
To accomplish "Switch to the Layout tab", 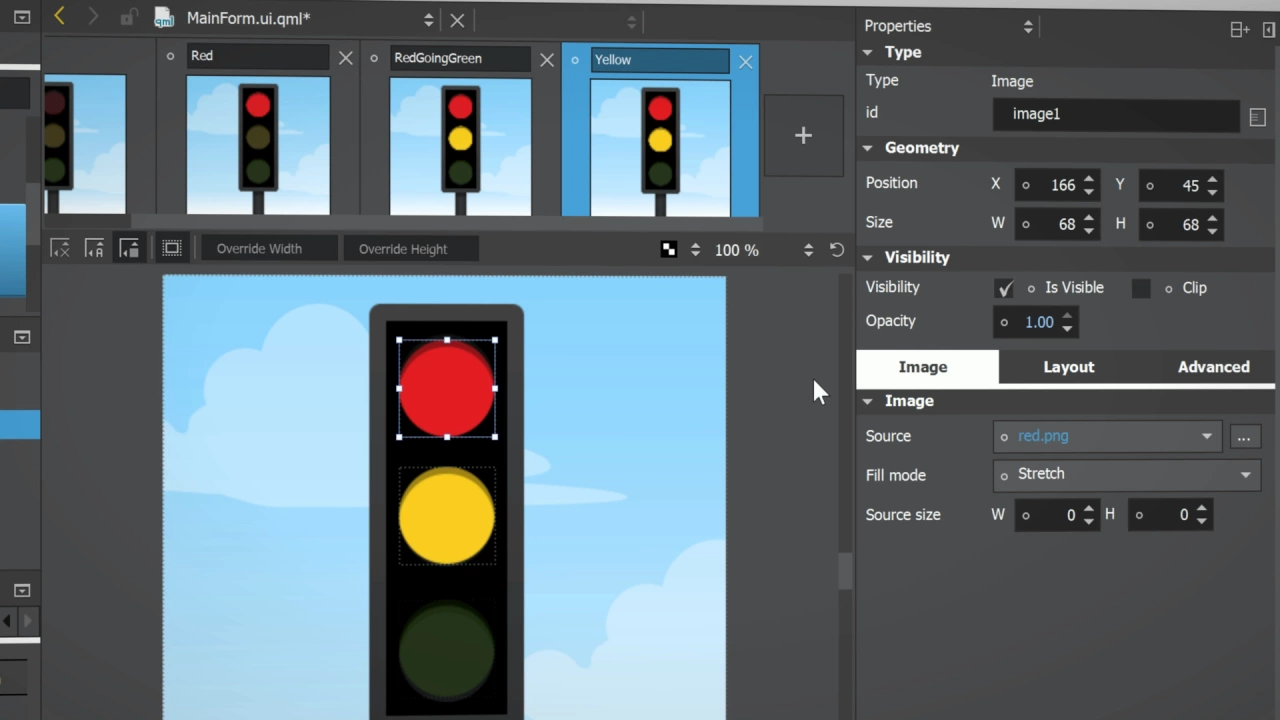I will (1069, 367).
